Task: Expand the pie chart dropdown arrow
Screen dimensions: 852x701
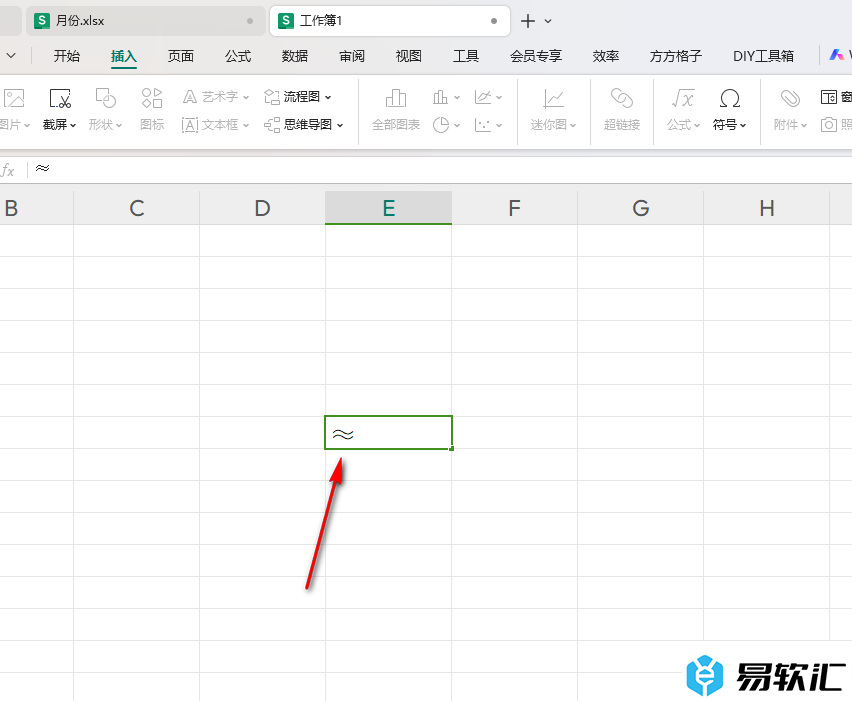Action: point(457,126)
